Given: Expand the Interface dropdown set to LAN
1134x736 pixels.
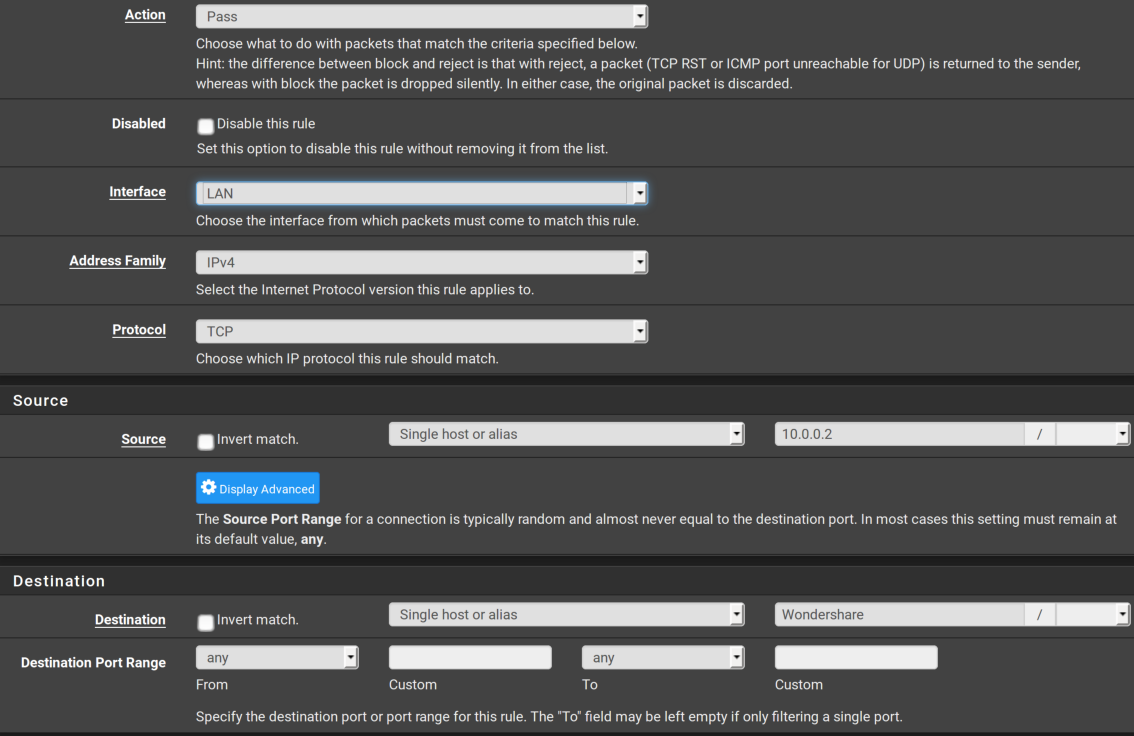Looking at the screenshot, I should click(x=421, y=193).
